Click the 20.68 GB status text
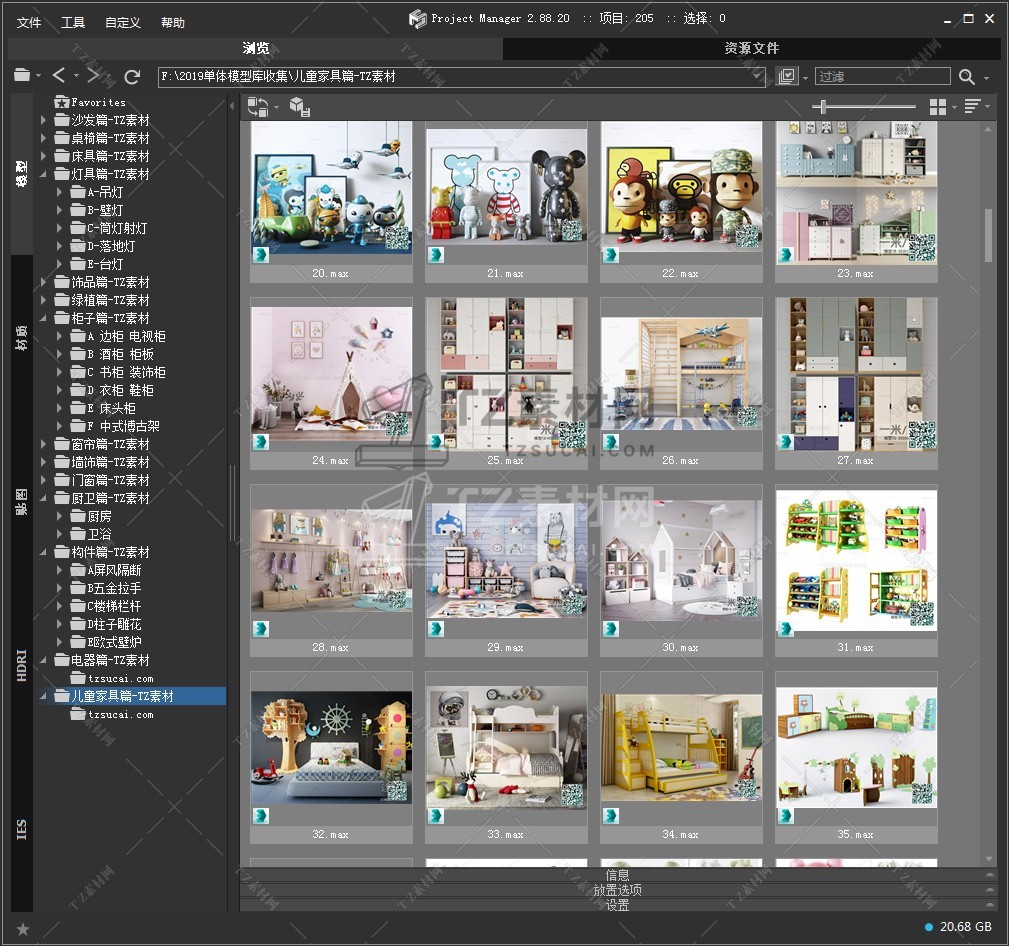The width and height of the screenshot is (1009, 946). 965,927
